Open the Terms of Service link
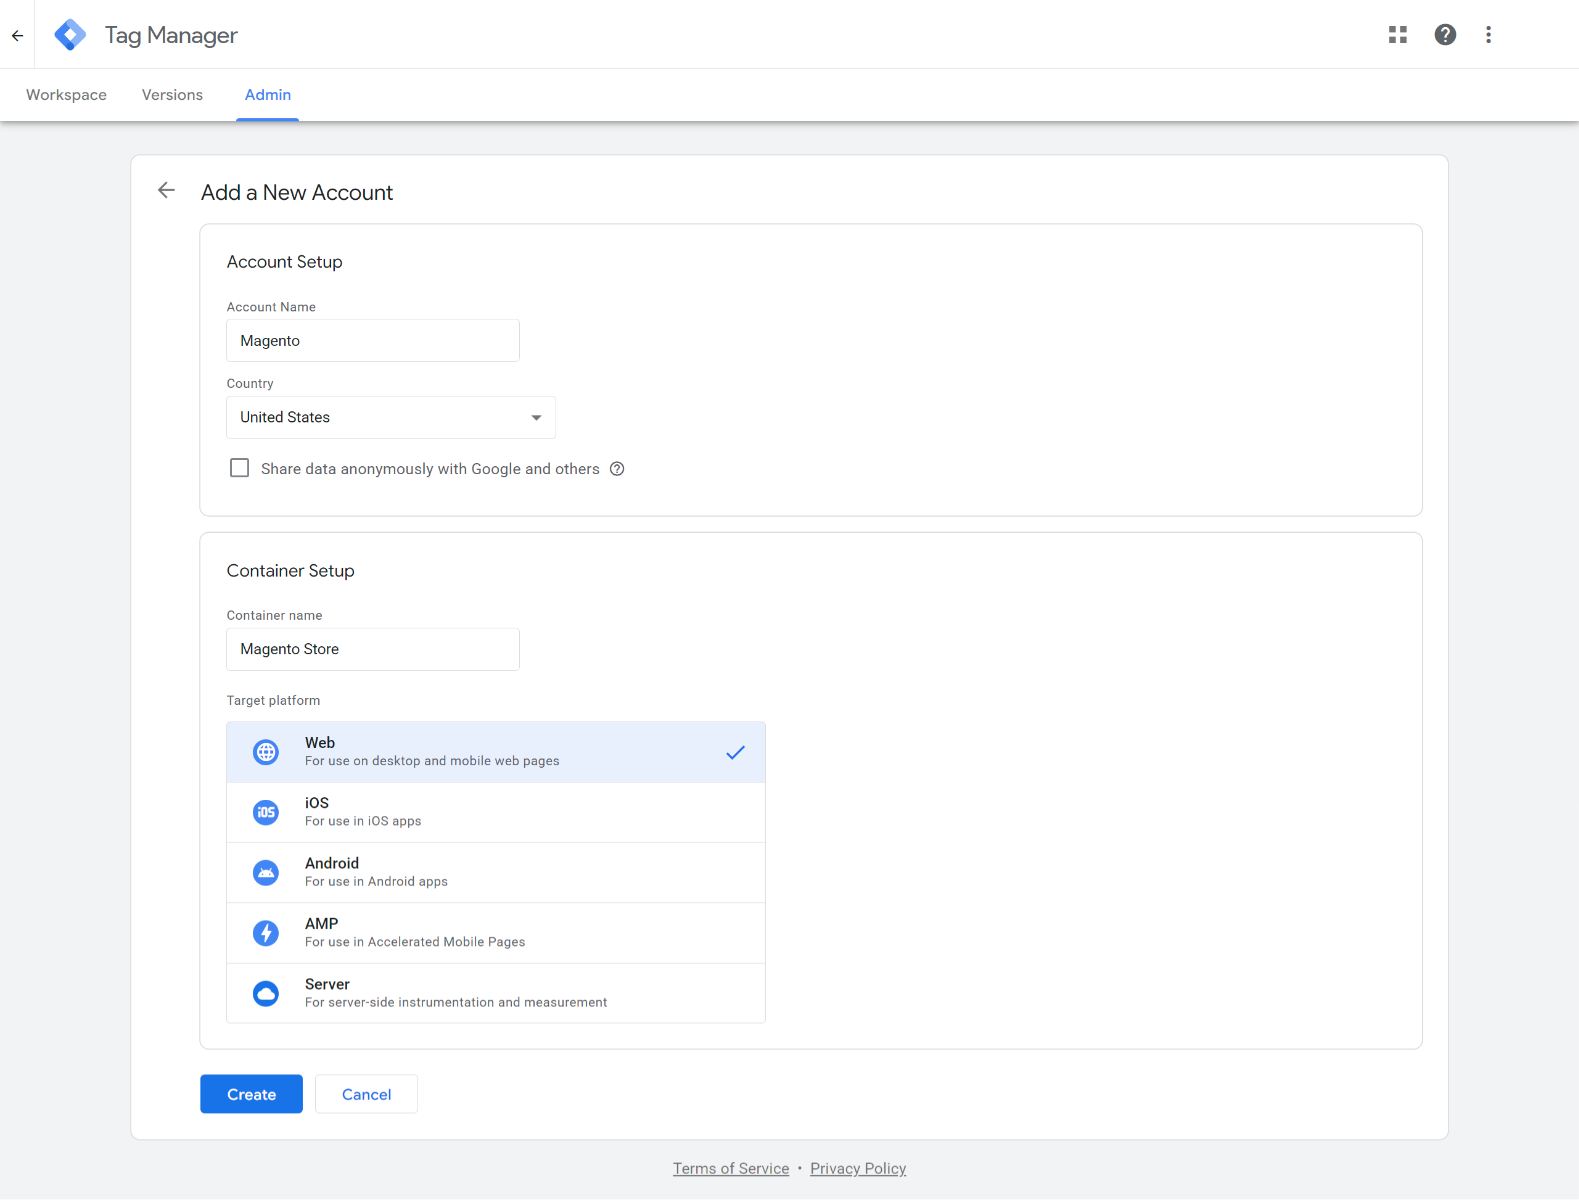Viewport: 1579px width, 1200px height. 731,1168
